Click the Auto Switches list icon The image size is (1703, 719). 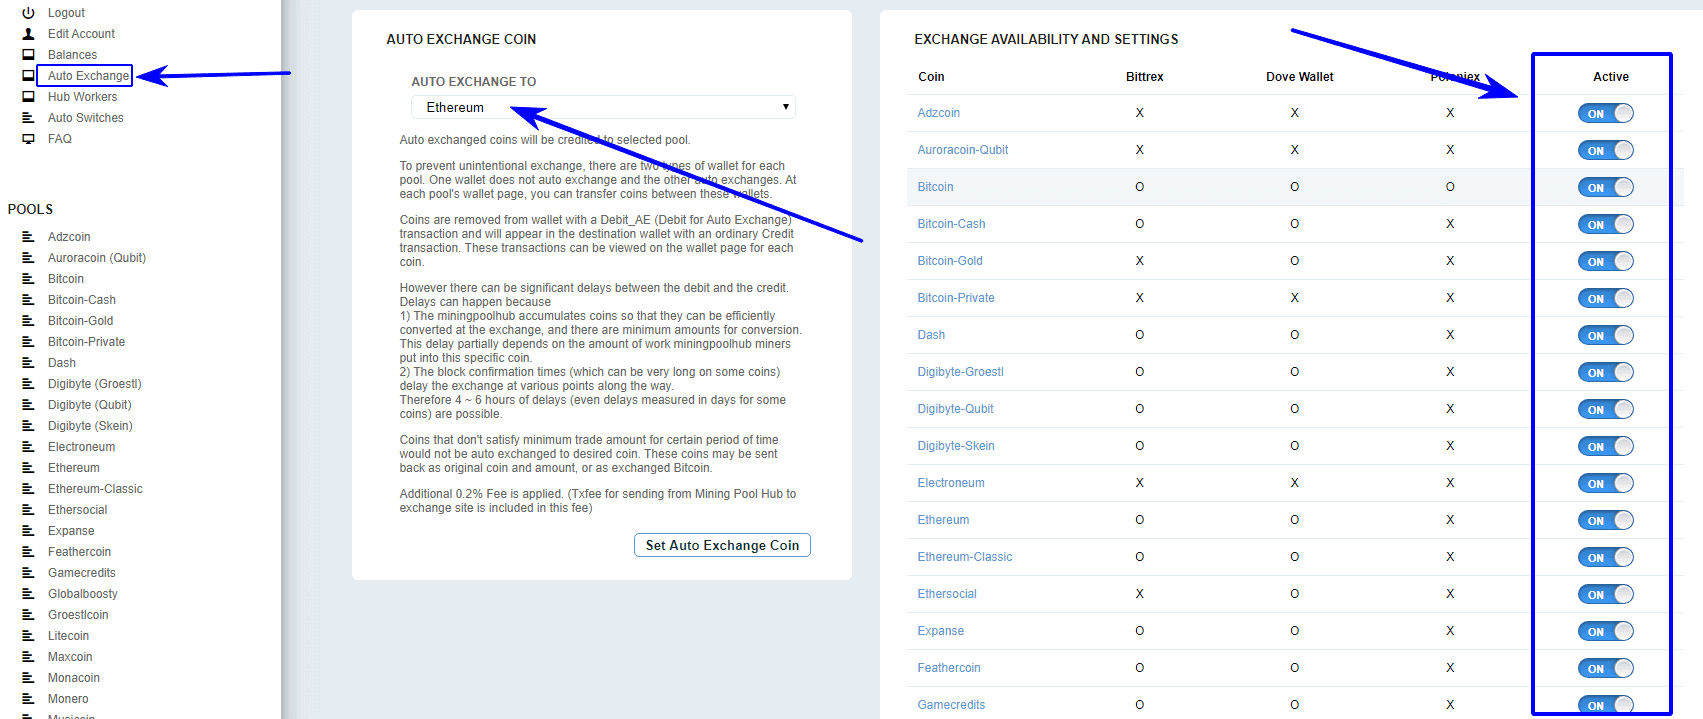28,118
